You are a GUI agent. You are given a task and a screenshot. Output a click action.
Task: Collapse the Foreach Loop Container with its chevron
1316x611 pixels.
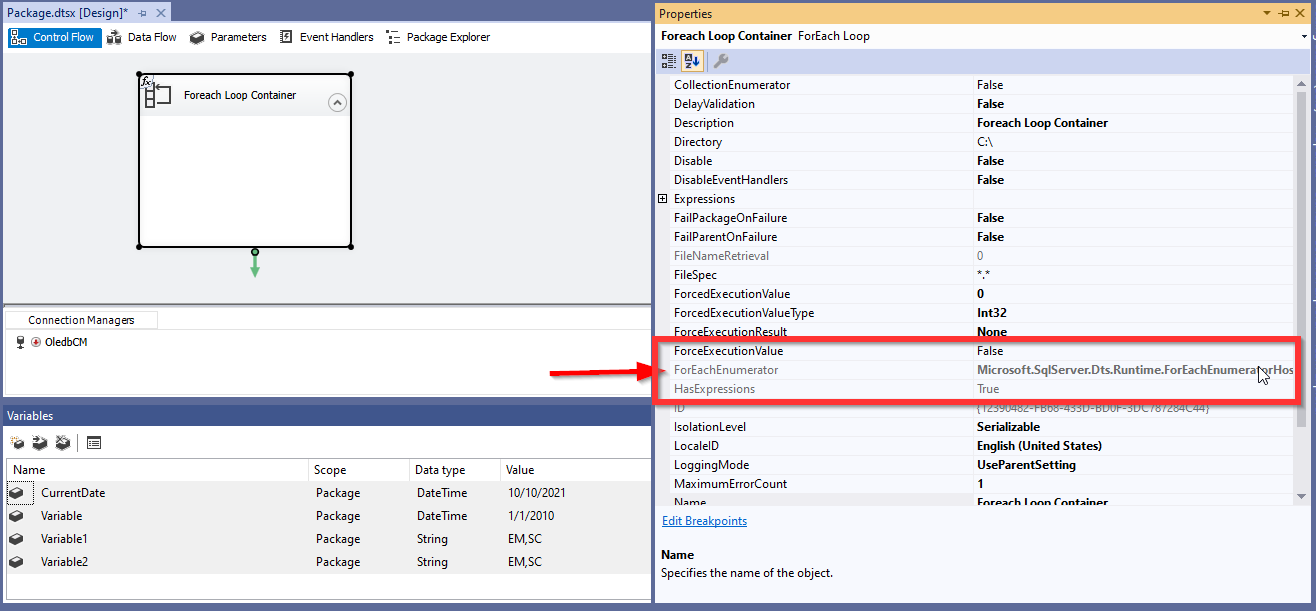pyautogui.click(x=337, y=102)
